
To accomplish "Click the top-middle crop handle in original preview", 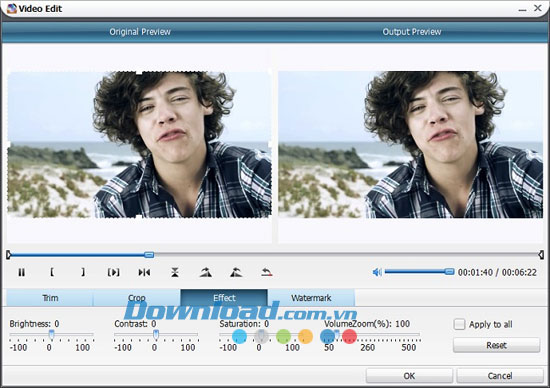I will click(x=139, y=72).
